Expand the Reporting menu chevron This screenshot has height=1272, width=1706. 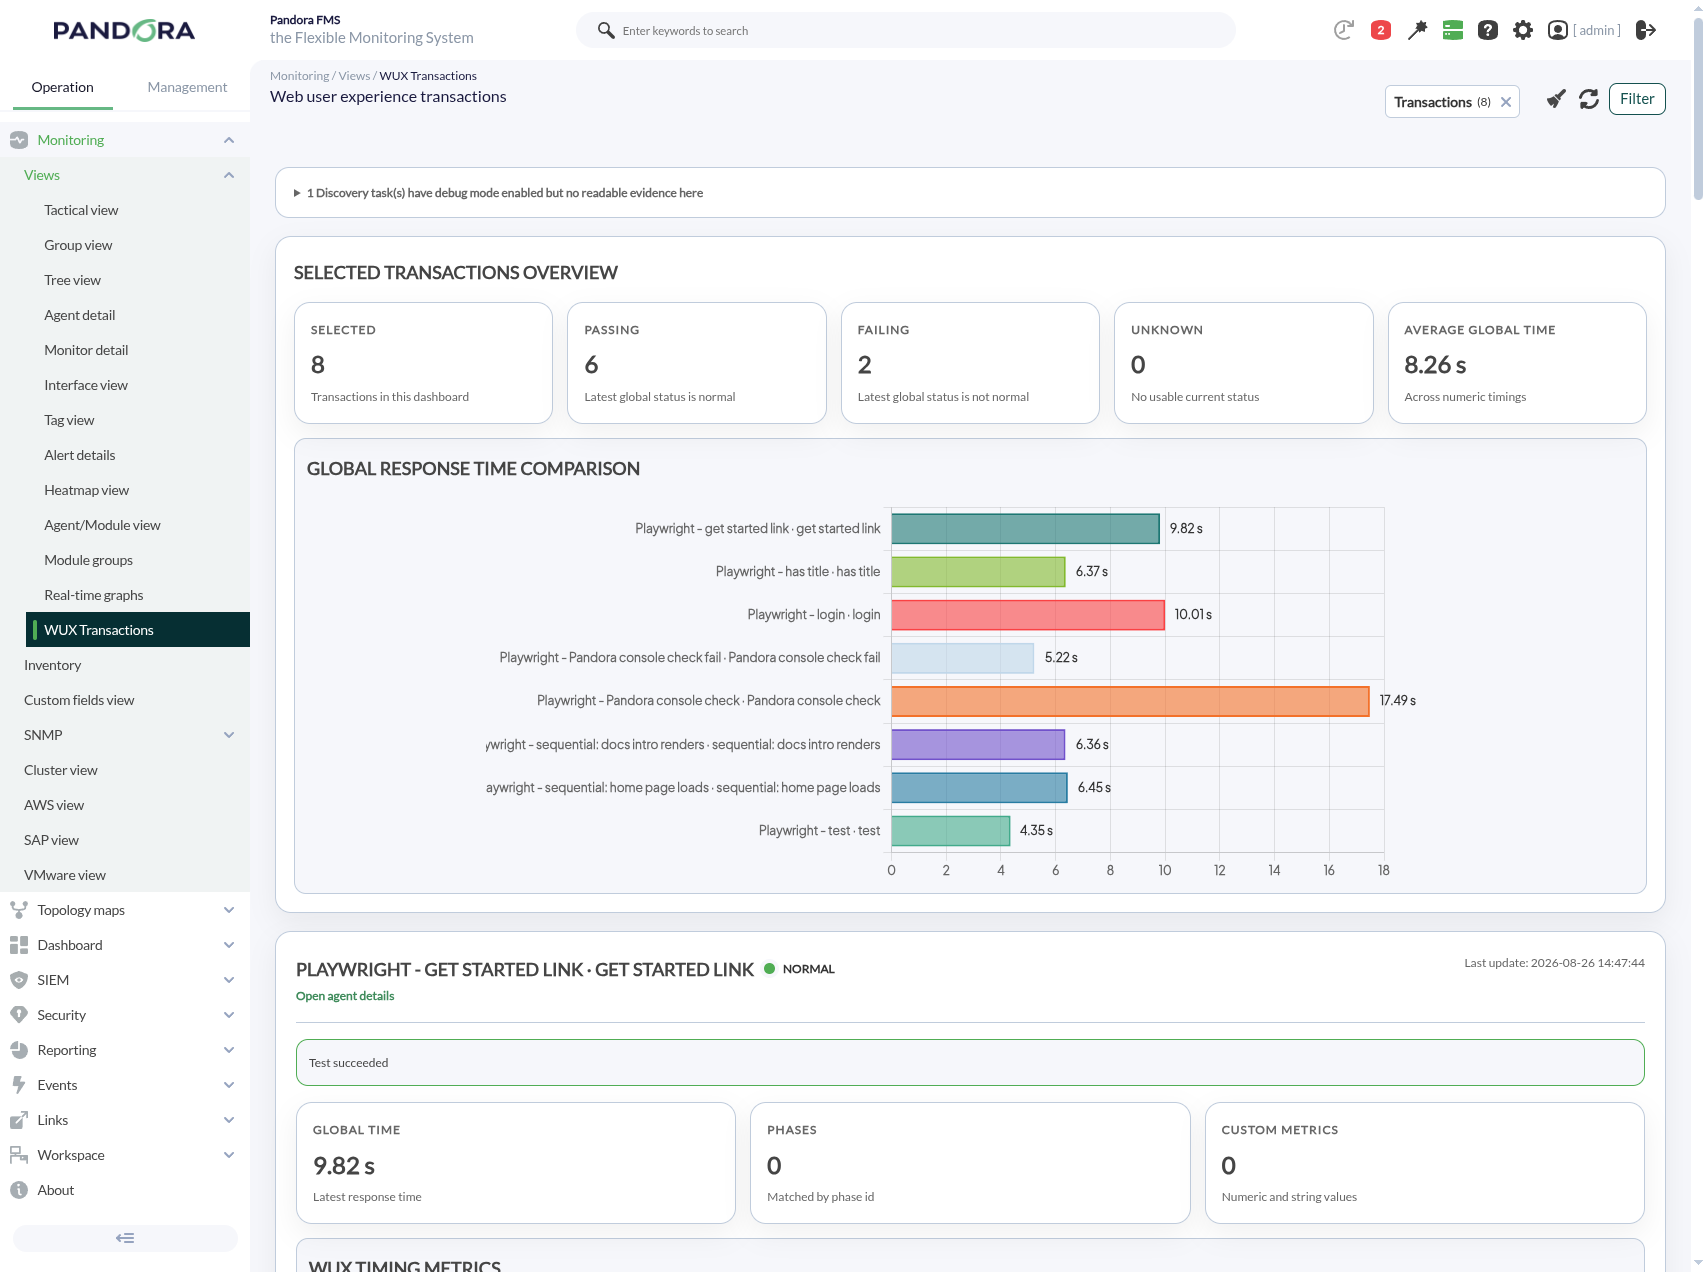click(x=229, y=1050)
